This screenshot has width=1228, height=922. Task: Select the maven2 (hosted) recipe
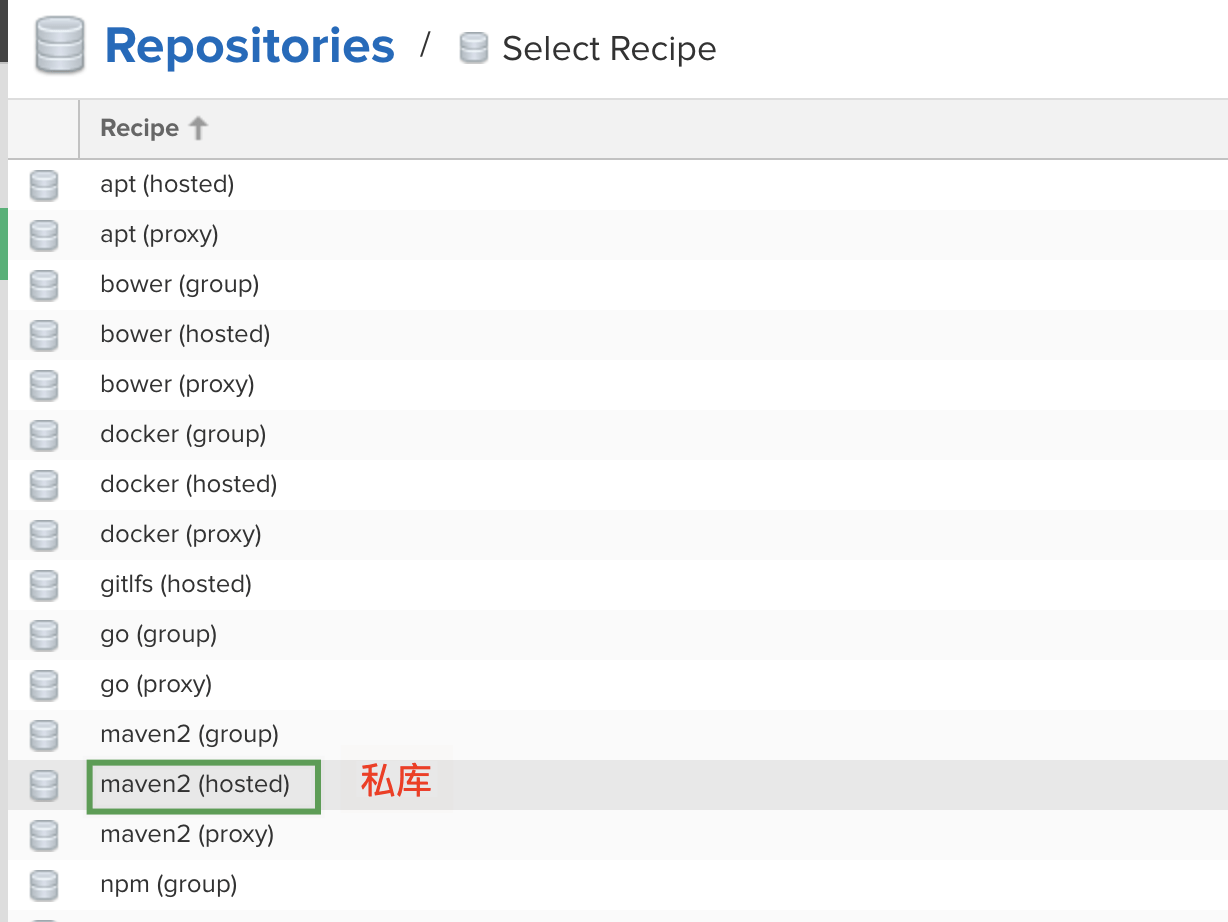click(x=195, y=785)
